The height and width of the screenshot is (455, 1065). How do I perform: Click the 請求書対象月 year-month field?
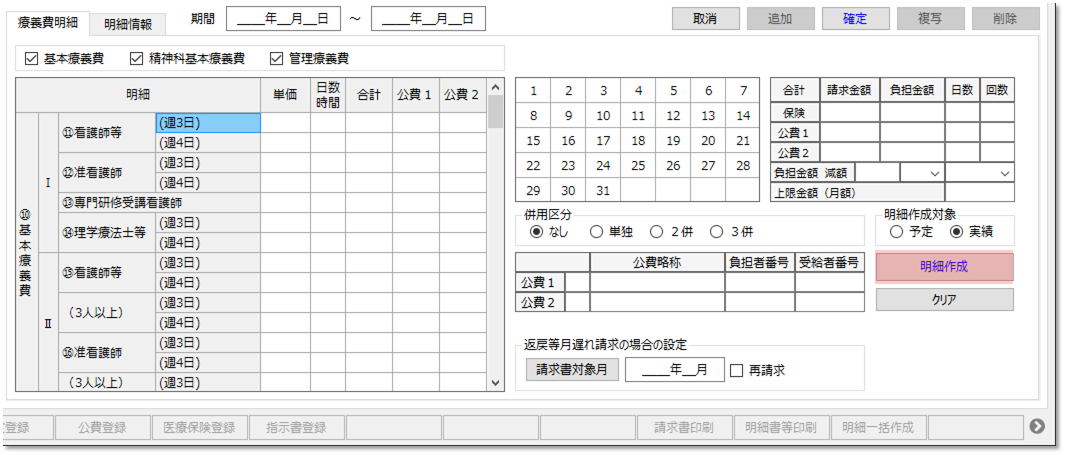674,370
